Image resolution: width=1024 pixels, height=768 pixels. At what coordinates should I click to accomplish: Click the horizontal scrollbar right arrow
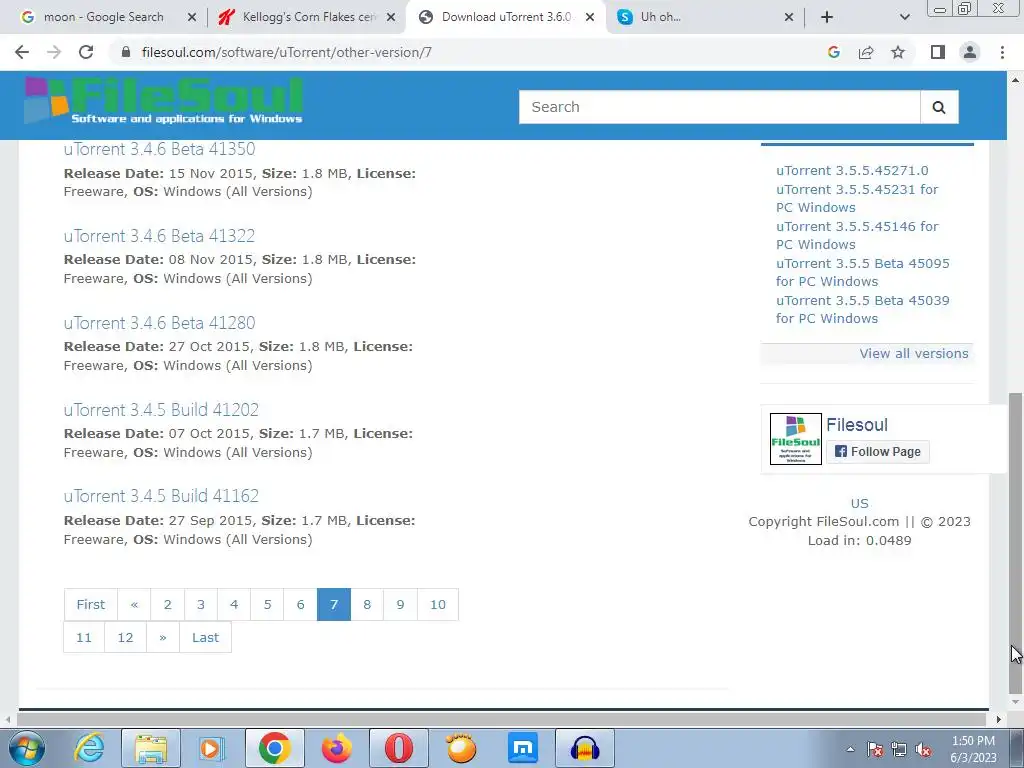pos(999,719)
